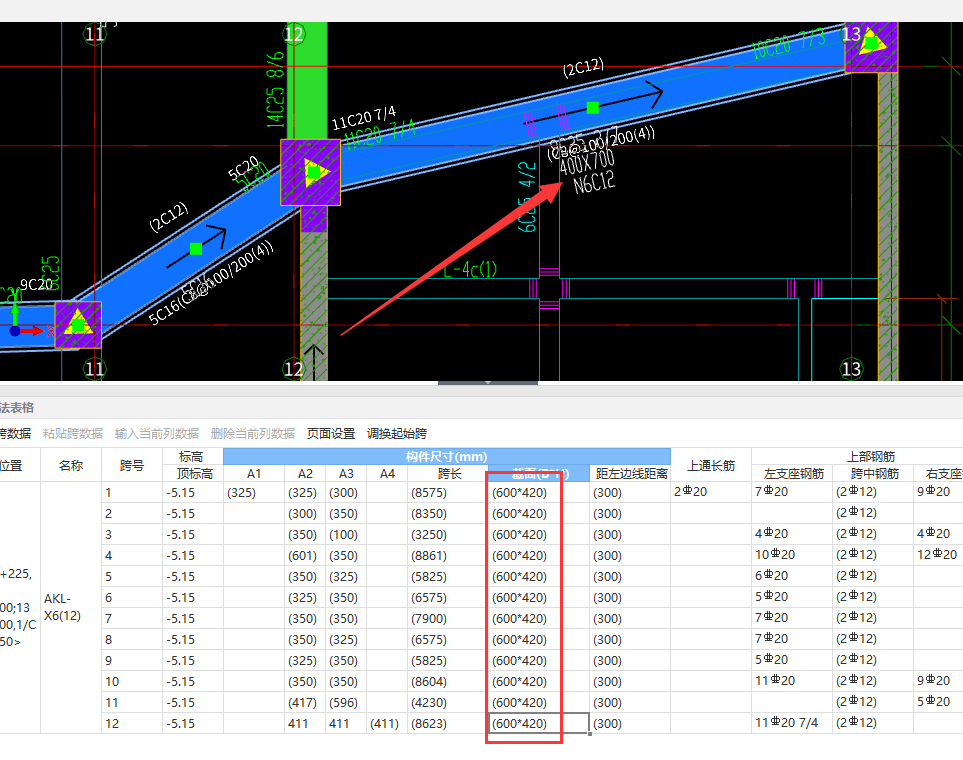Collapse the table panel via splitter handle
Image resolution: width=963 pixels, height=760 pixels.
(488, 383)
